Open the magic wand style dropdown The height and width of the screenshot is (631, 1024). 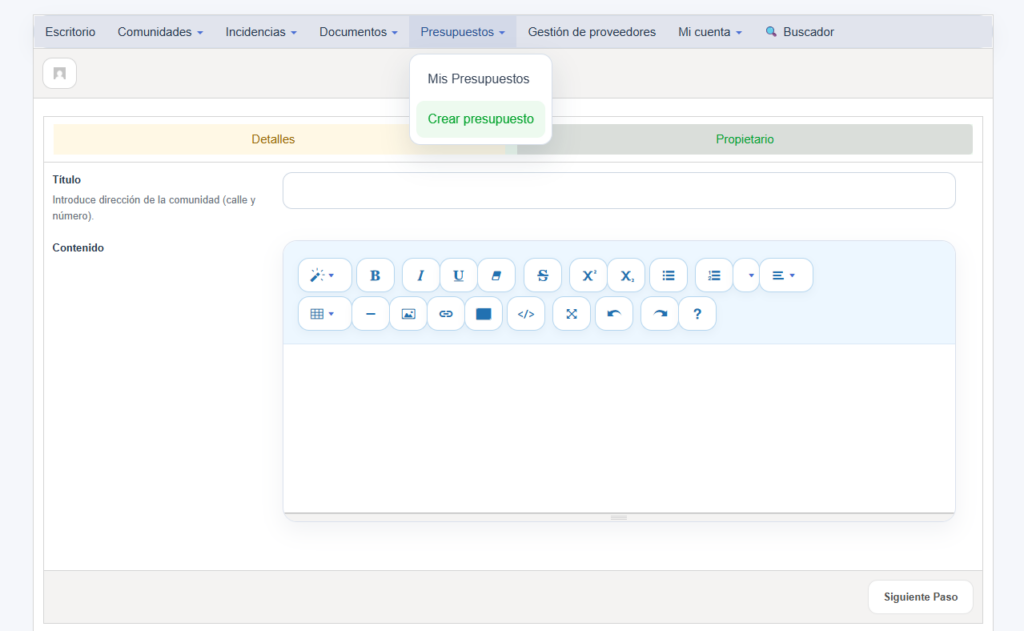coord(324,275)
